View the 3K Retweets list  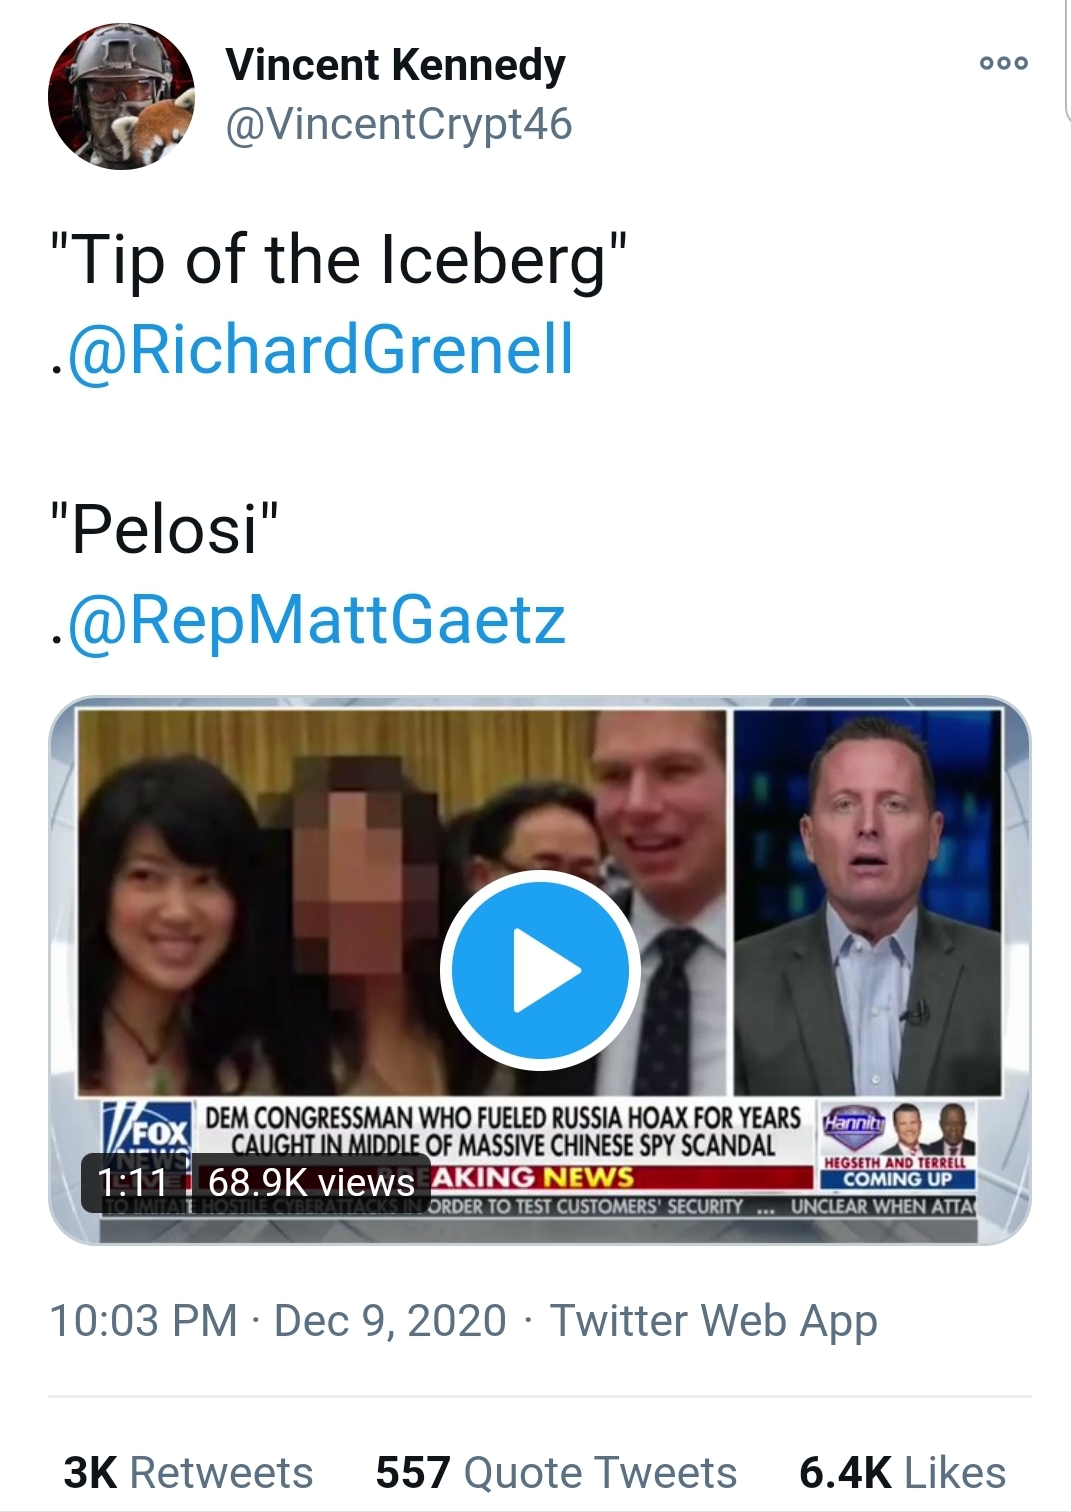pyautogui.click(x=188, y=1472)
